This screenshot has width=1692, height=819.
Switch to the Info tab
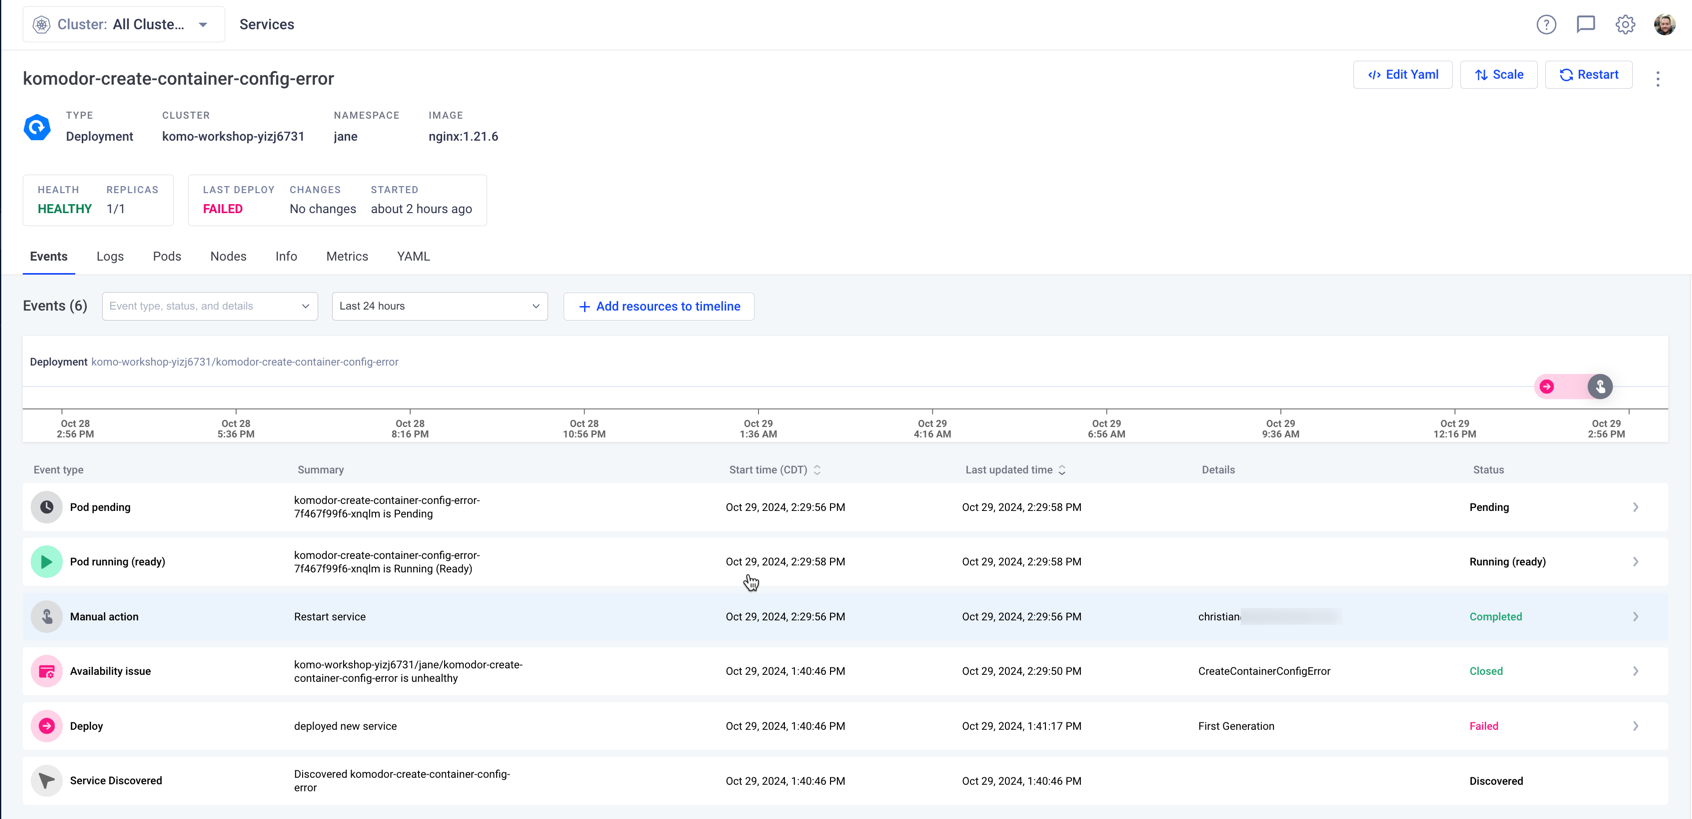pyautogui.click(x=286, y=257)
